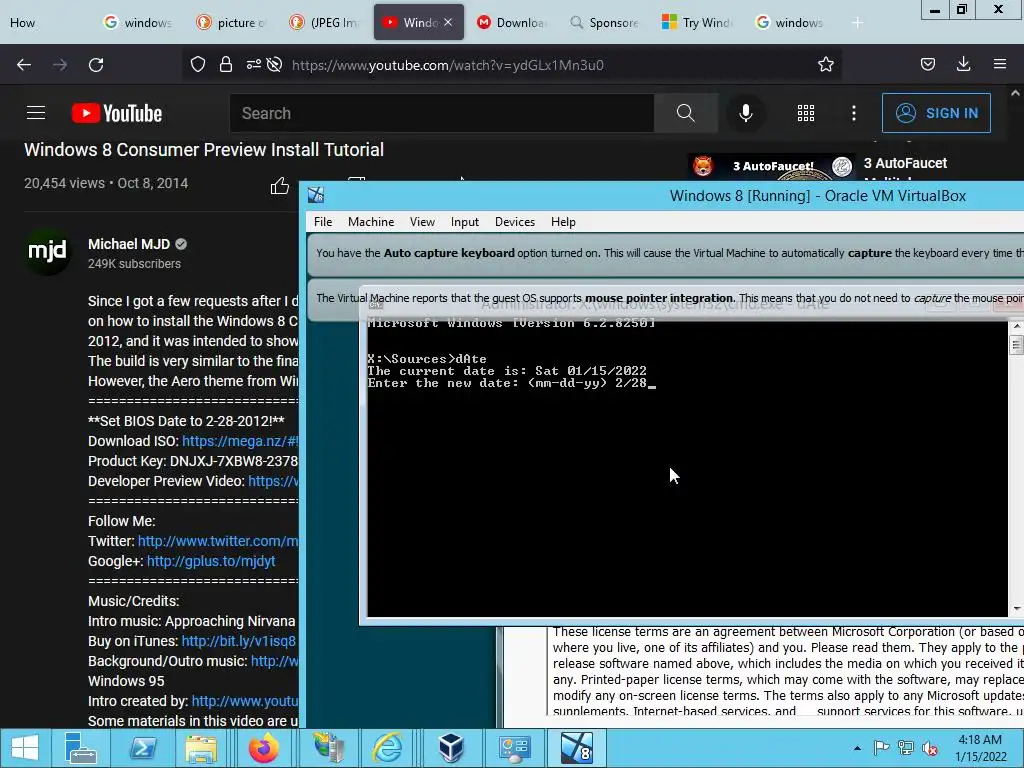Run search with the magnifier button
This screenshot has width=1024, height=768.
click(x=686, y=113)
